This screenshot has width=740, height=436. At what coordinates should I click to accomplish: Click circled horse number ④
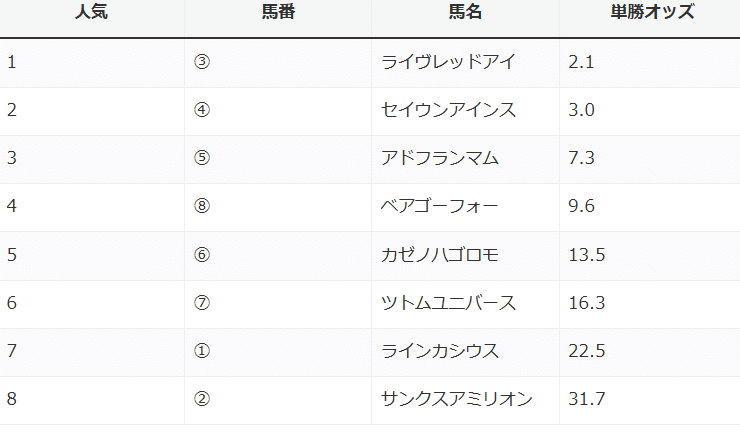click(201, 110)
